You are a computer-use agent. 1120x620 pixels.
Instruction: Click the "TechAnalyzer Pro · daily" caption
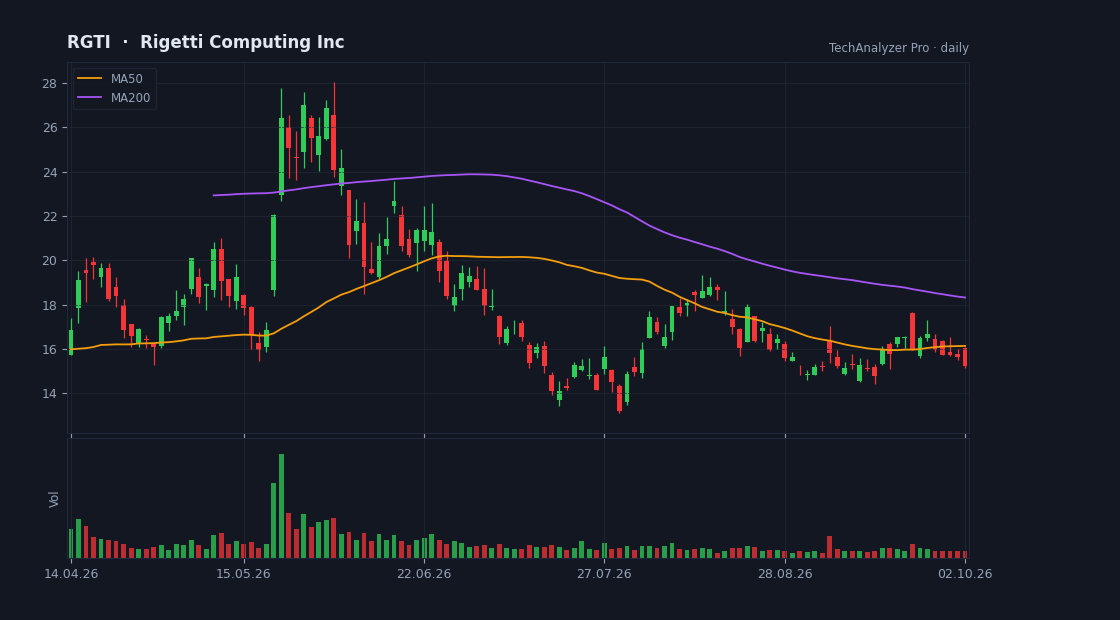[x=899, y=48]
